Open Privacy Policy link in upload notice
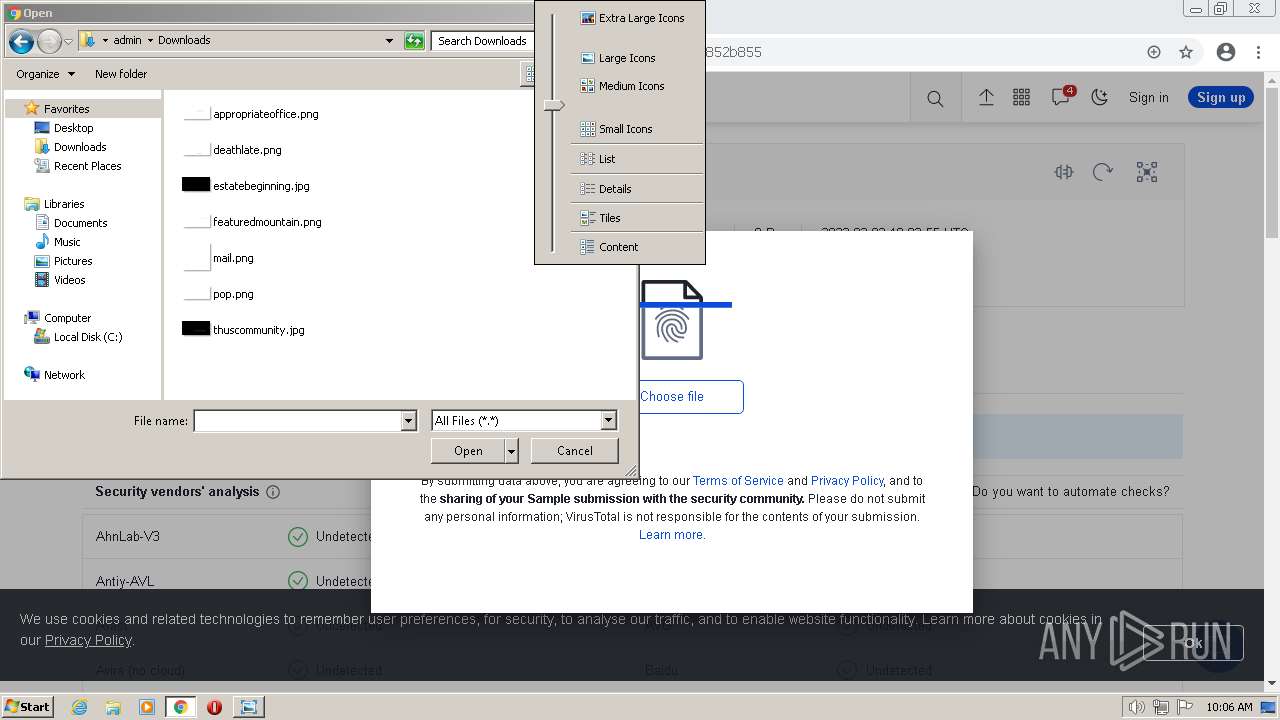This screenshot has width=1280, height=720. 847,481
